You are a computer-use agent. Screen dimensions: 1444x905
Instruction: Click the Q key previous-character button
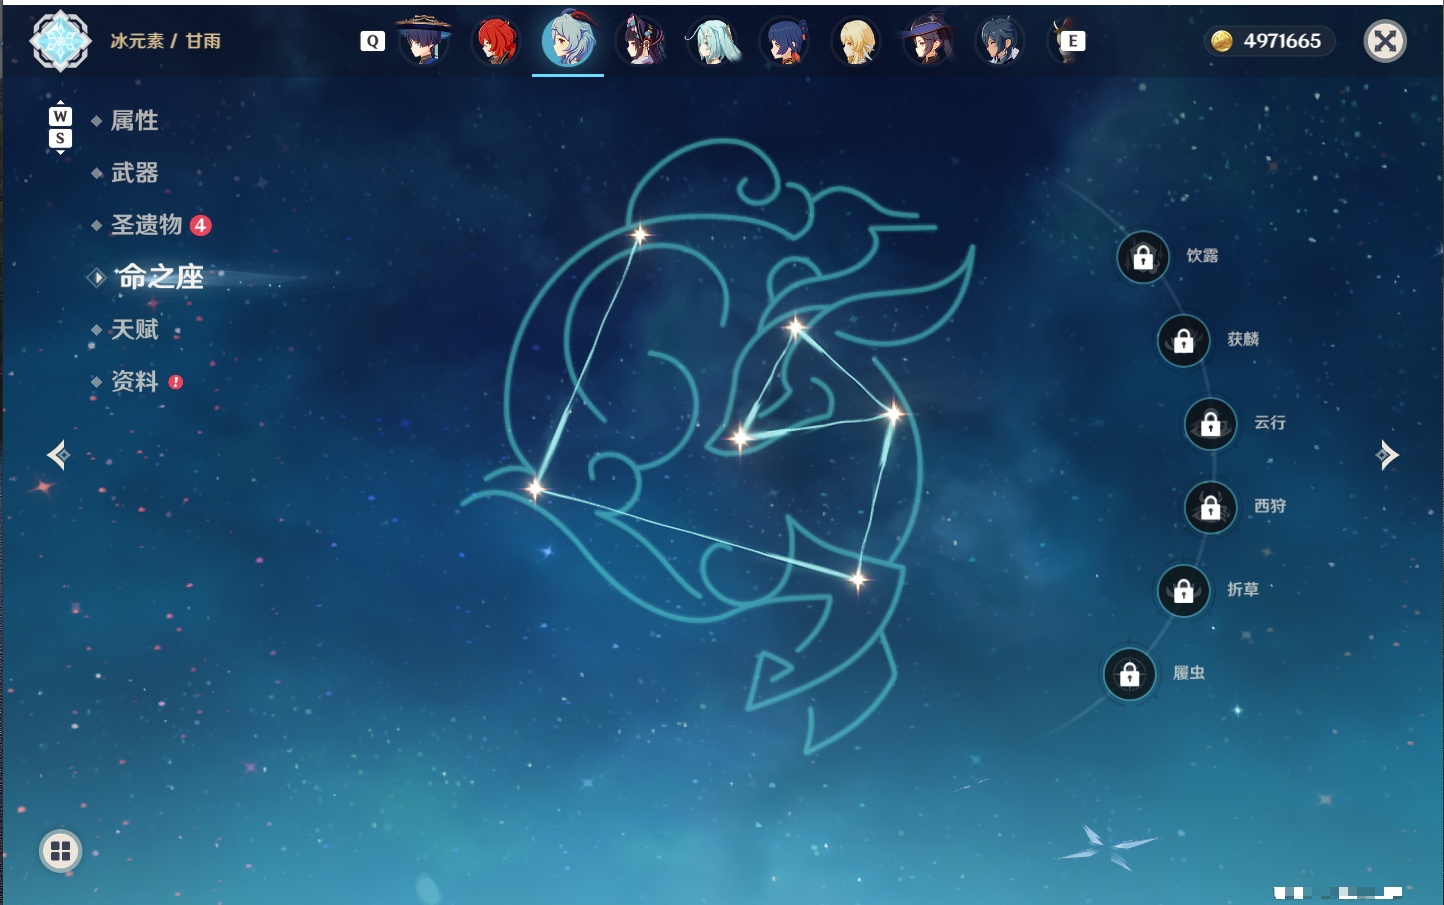coord(372,41)
